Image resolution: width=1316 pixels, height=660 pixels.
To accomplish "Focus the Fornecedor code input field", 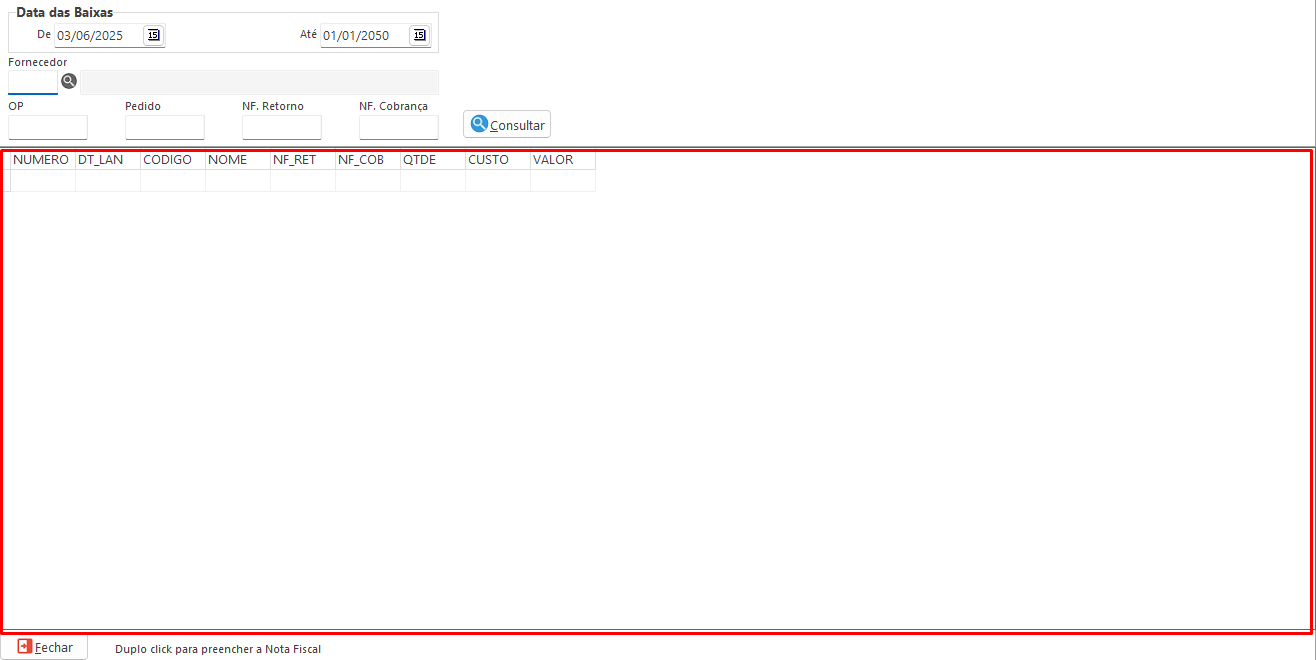I will [32, 82].
